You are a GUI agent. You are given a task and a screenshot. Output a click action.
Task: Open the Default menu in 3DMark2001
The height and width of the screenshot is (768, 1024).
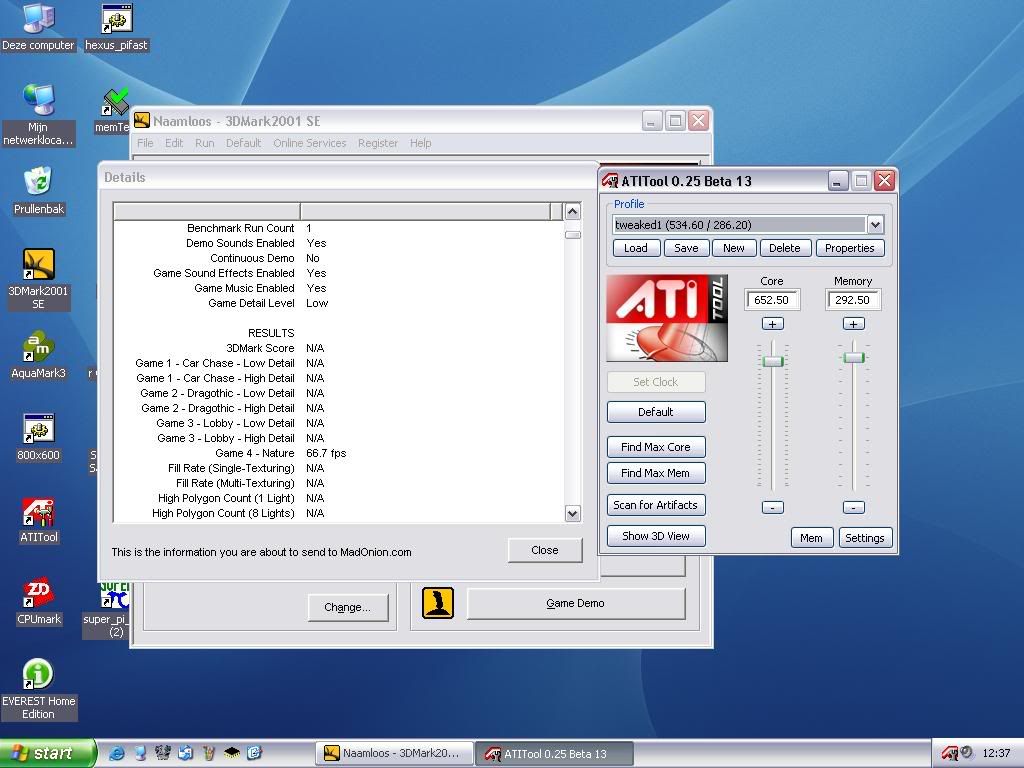click(x=244, y=143)
